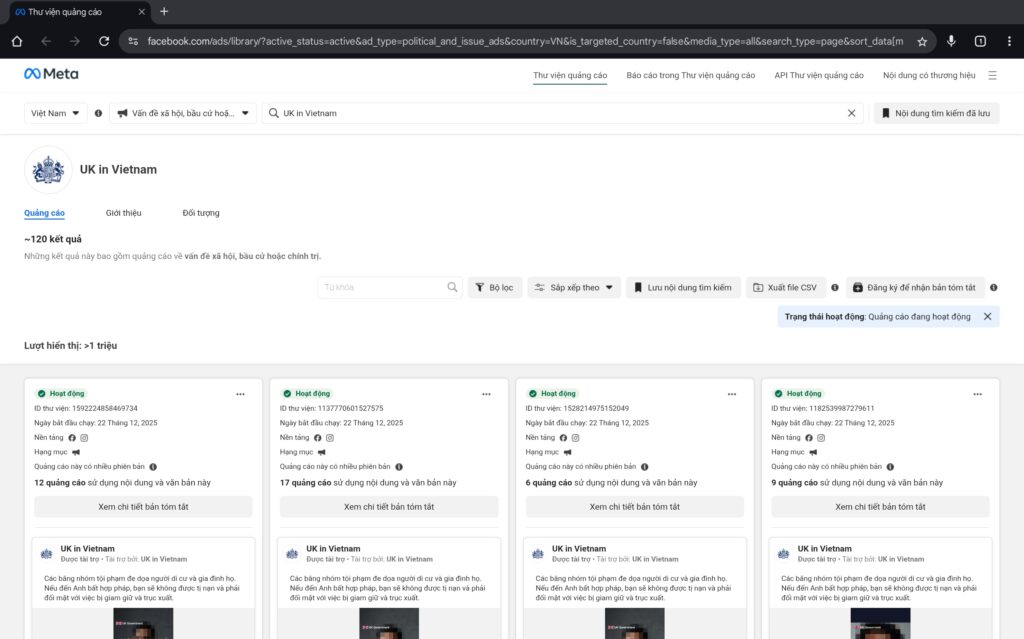The height and width of the screenshot is (639, 1024).
Task: Open the 'Vấn đề xã hội, bầu cử' category dropdown
Action: 185,112
